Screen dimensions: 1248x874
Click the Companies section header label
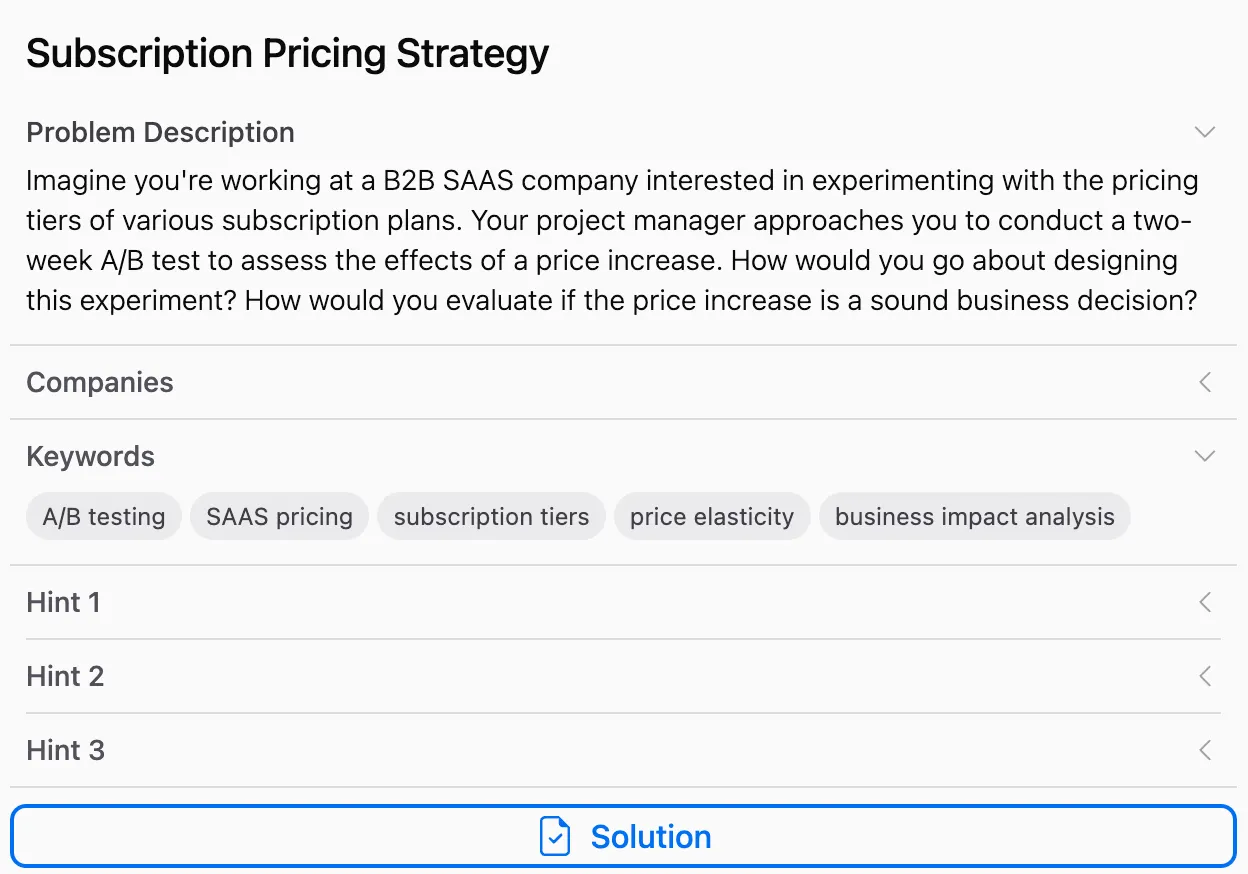(100, 382)
